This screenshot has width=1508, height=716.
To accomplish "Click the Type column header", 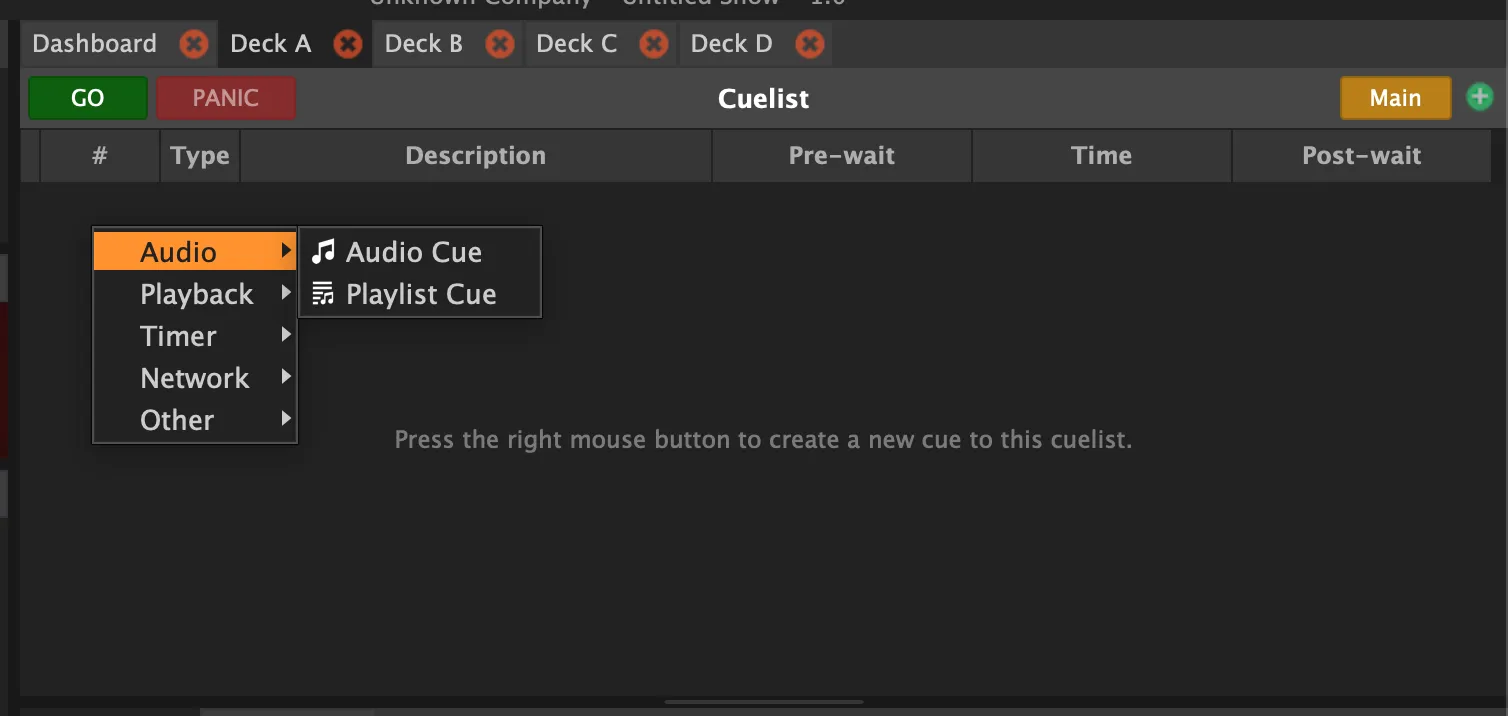I will coord(200,156).
